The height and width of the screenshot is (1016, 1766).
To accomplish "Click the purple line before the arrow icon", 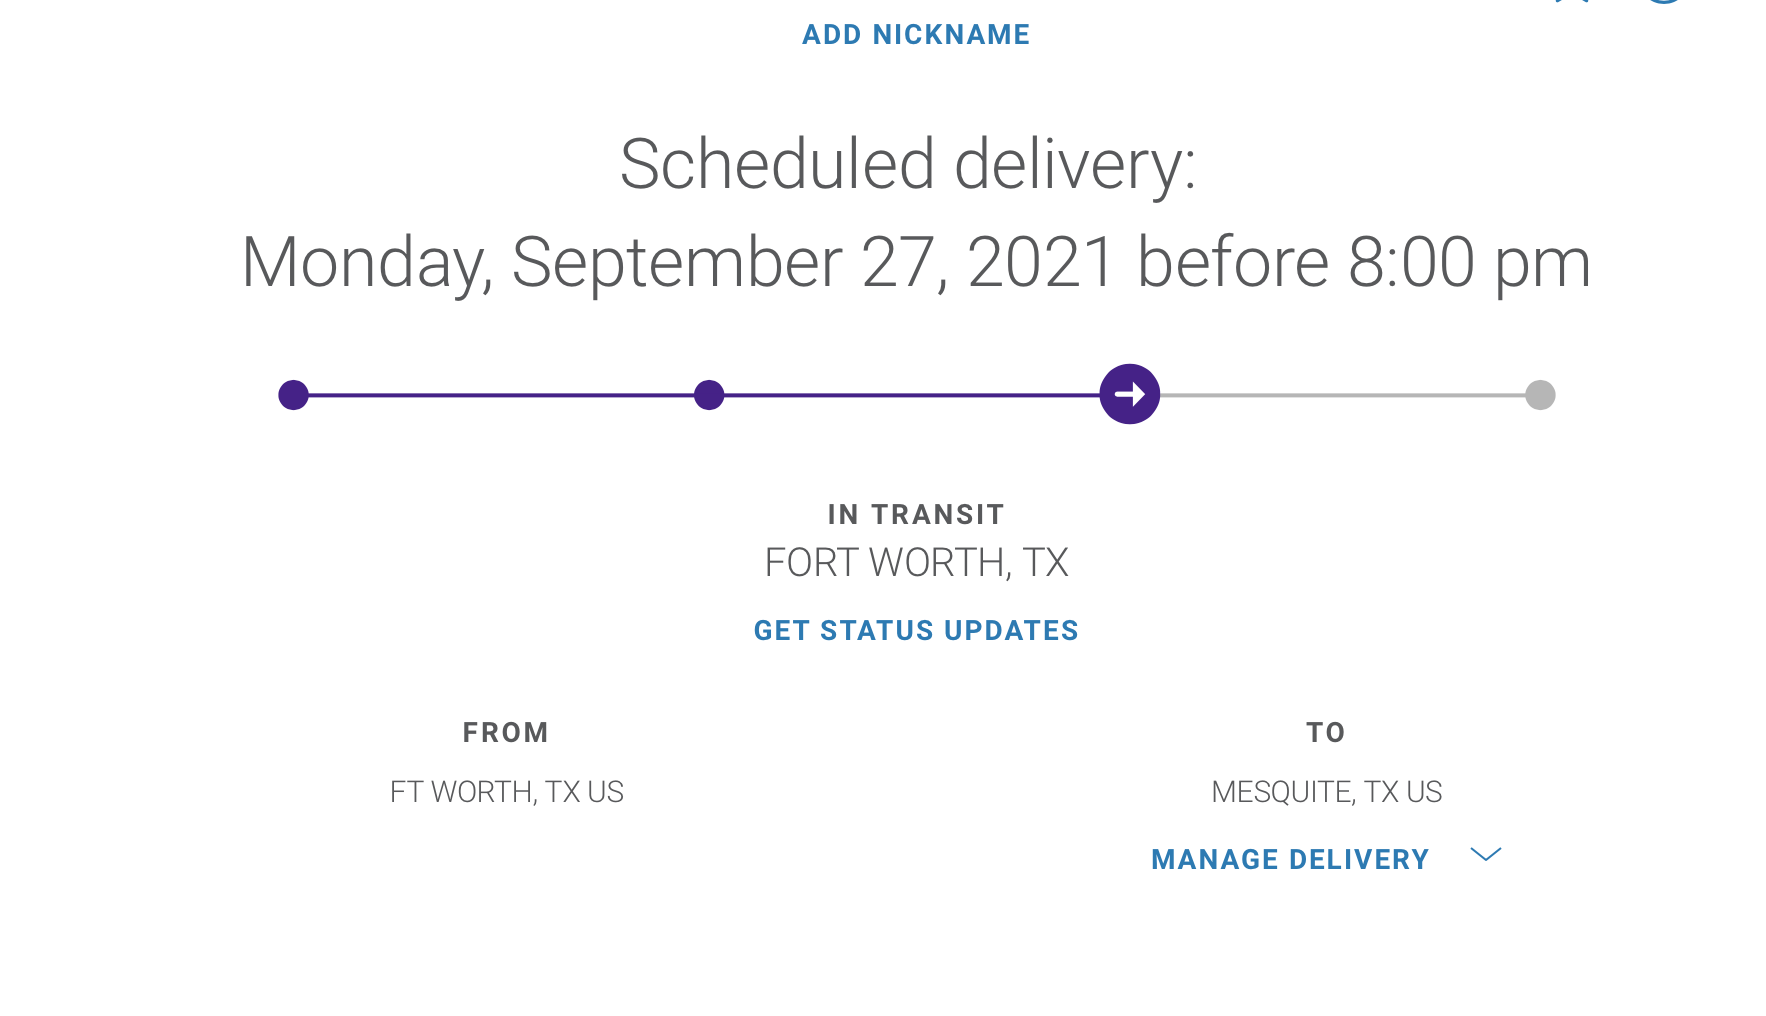I will click(x=912, y=395).
